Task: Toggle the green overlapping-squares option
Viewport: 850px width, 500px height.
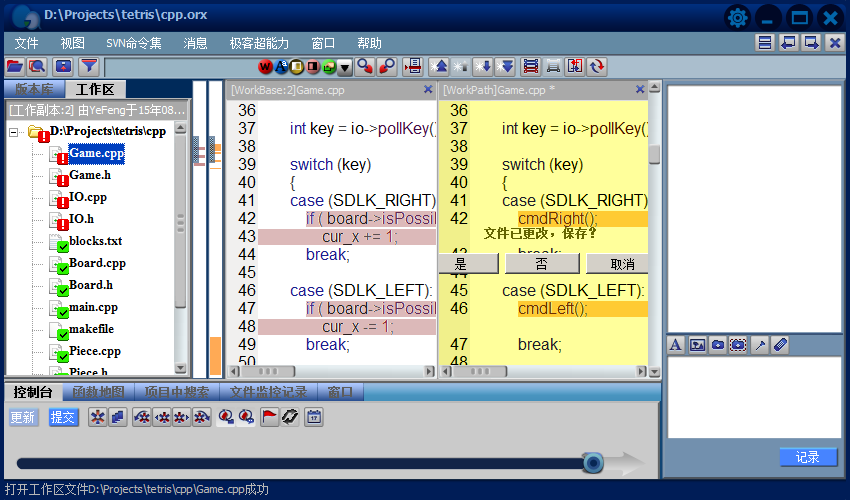Action: pos(329,67)
